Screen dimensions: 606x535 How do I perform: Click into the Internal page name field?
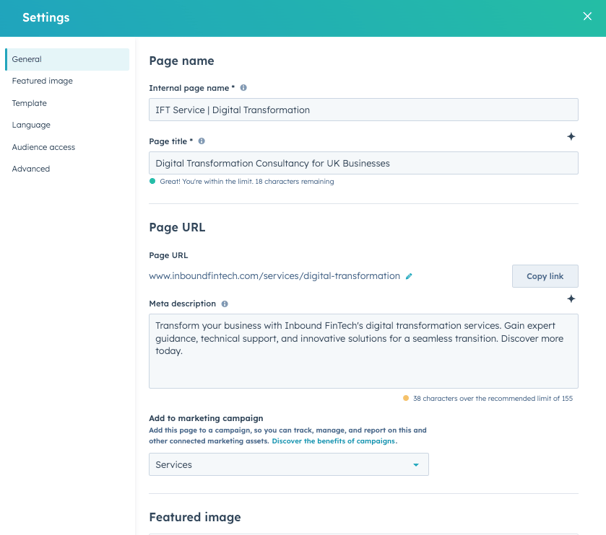click(x=363, y=110)
